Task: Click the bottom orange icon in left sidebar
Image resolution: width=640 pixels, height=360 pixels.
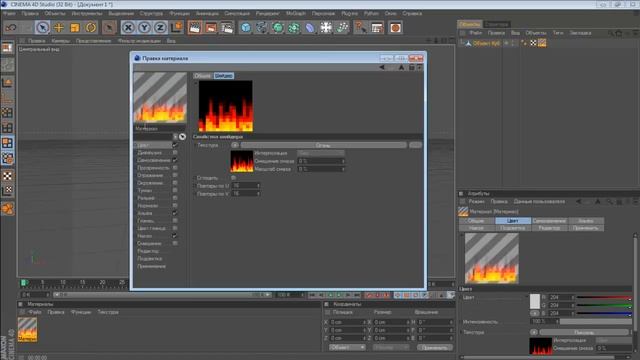Action: click(x=7, y=209)
